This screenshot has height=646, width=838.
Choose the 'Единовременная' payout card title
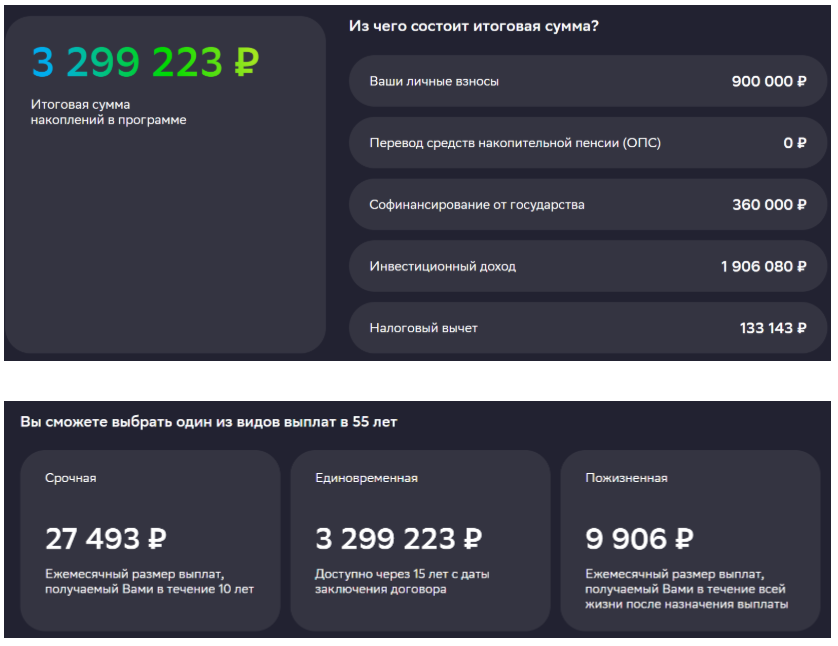tap(366, 478)
